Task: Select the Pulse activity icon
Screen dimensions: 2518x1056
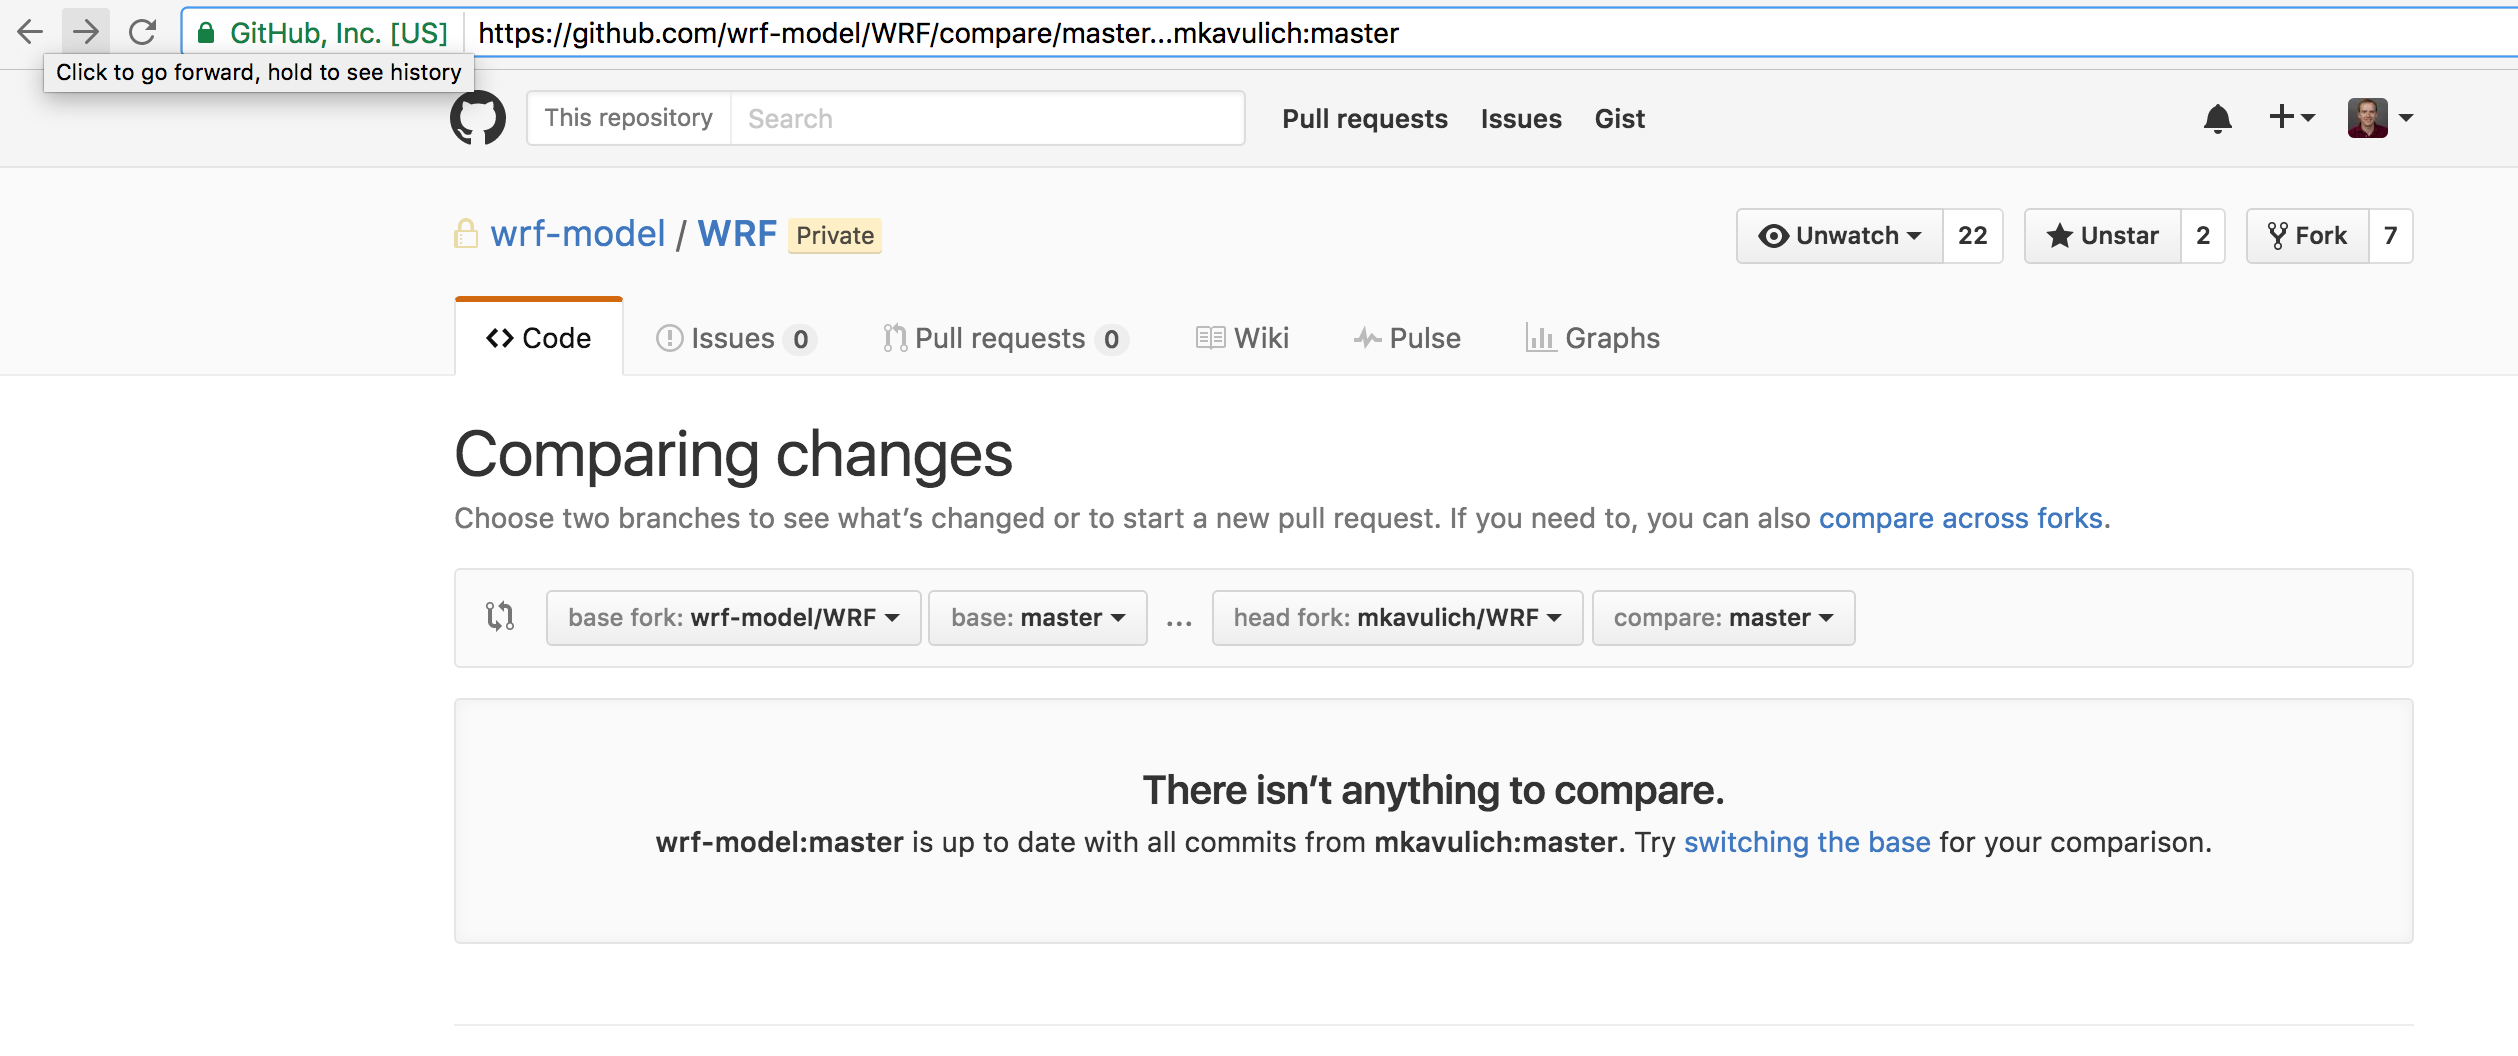Action: click(x=1366, y=337)
